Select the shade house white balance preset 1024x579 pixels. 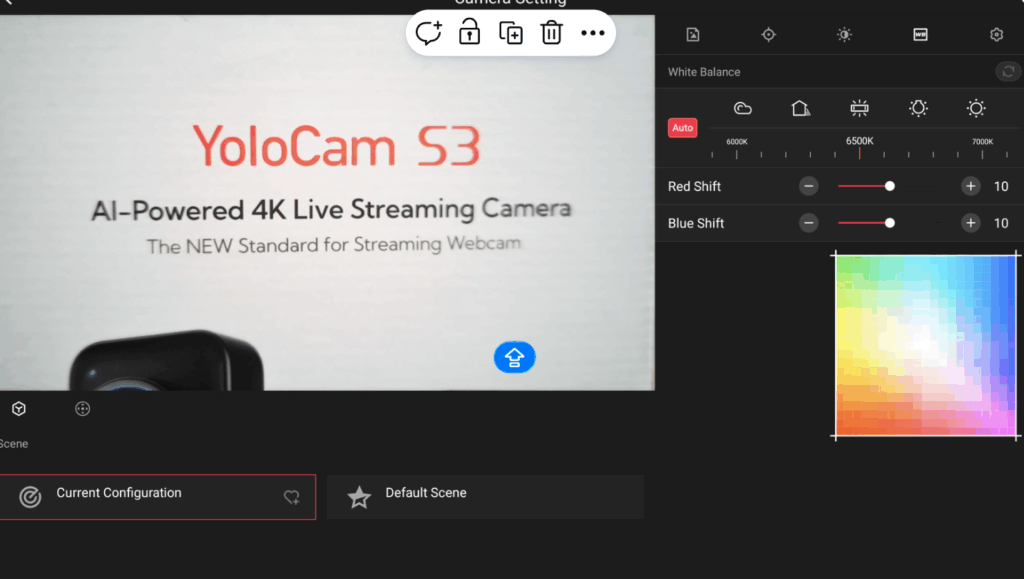pos(801,108)
